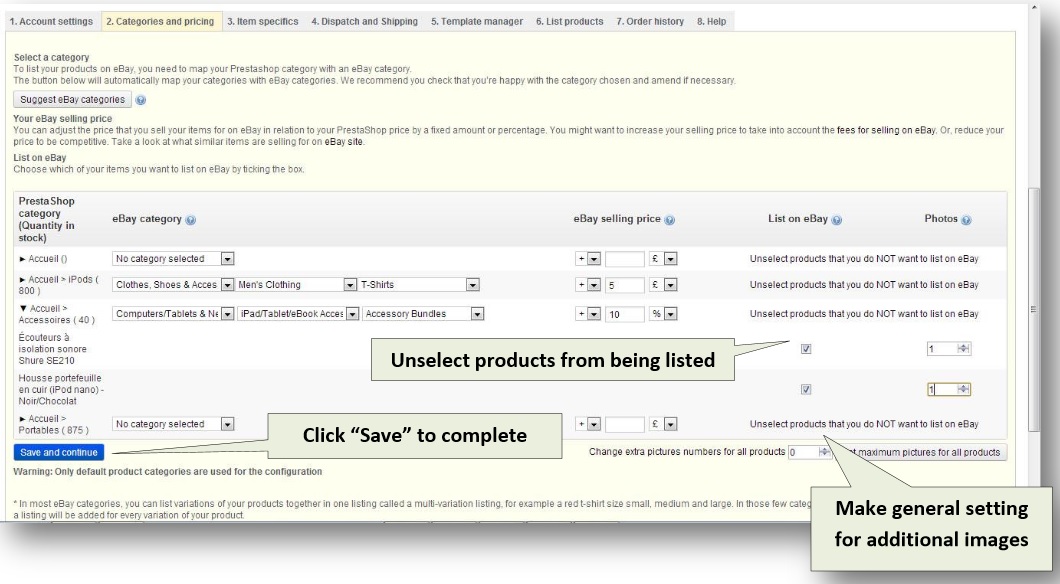Screen dimensions: 1060x584
Task: Go to the Dispatch and Shipping tab
Action: click(364, 22)
